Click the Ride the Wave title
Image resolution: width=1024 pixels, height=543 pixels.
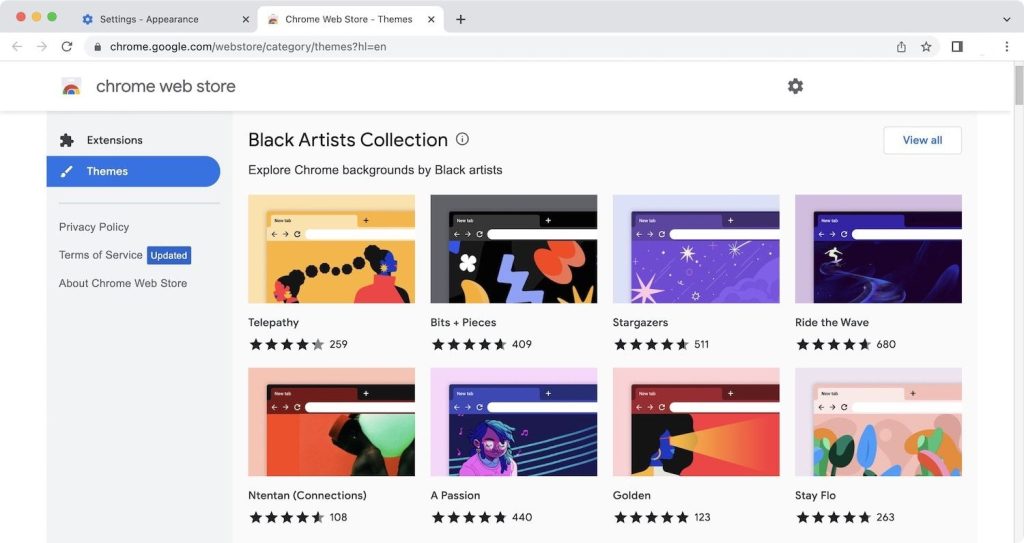tap(831, 322)
